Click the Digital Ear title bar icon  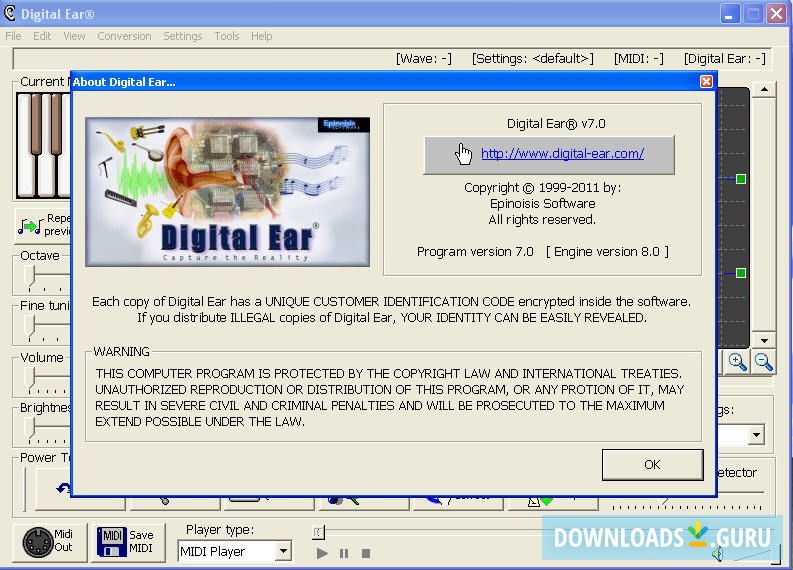pyautogui.click(x=9, y=13)
